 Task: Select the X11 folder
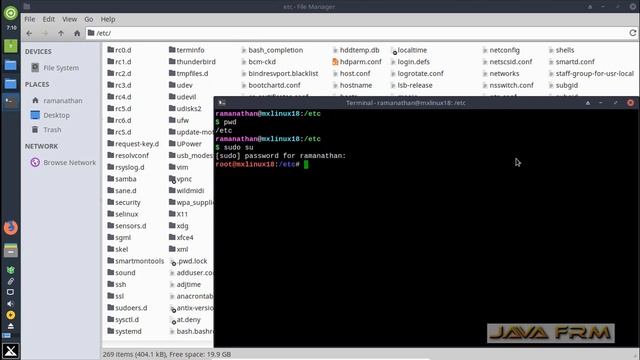click(178, 214)
